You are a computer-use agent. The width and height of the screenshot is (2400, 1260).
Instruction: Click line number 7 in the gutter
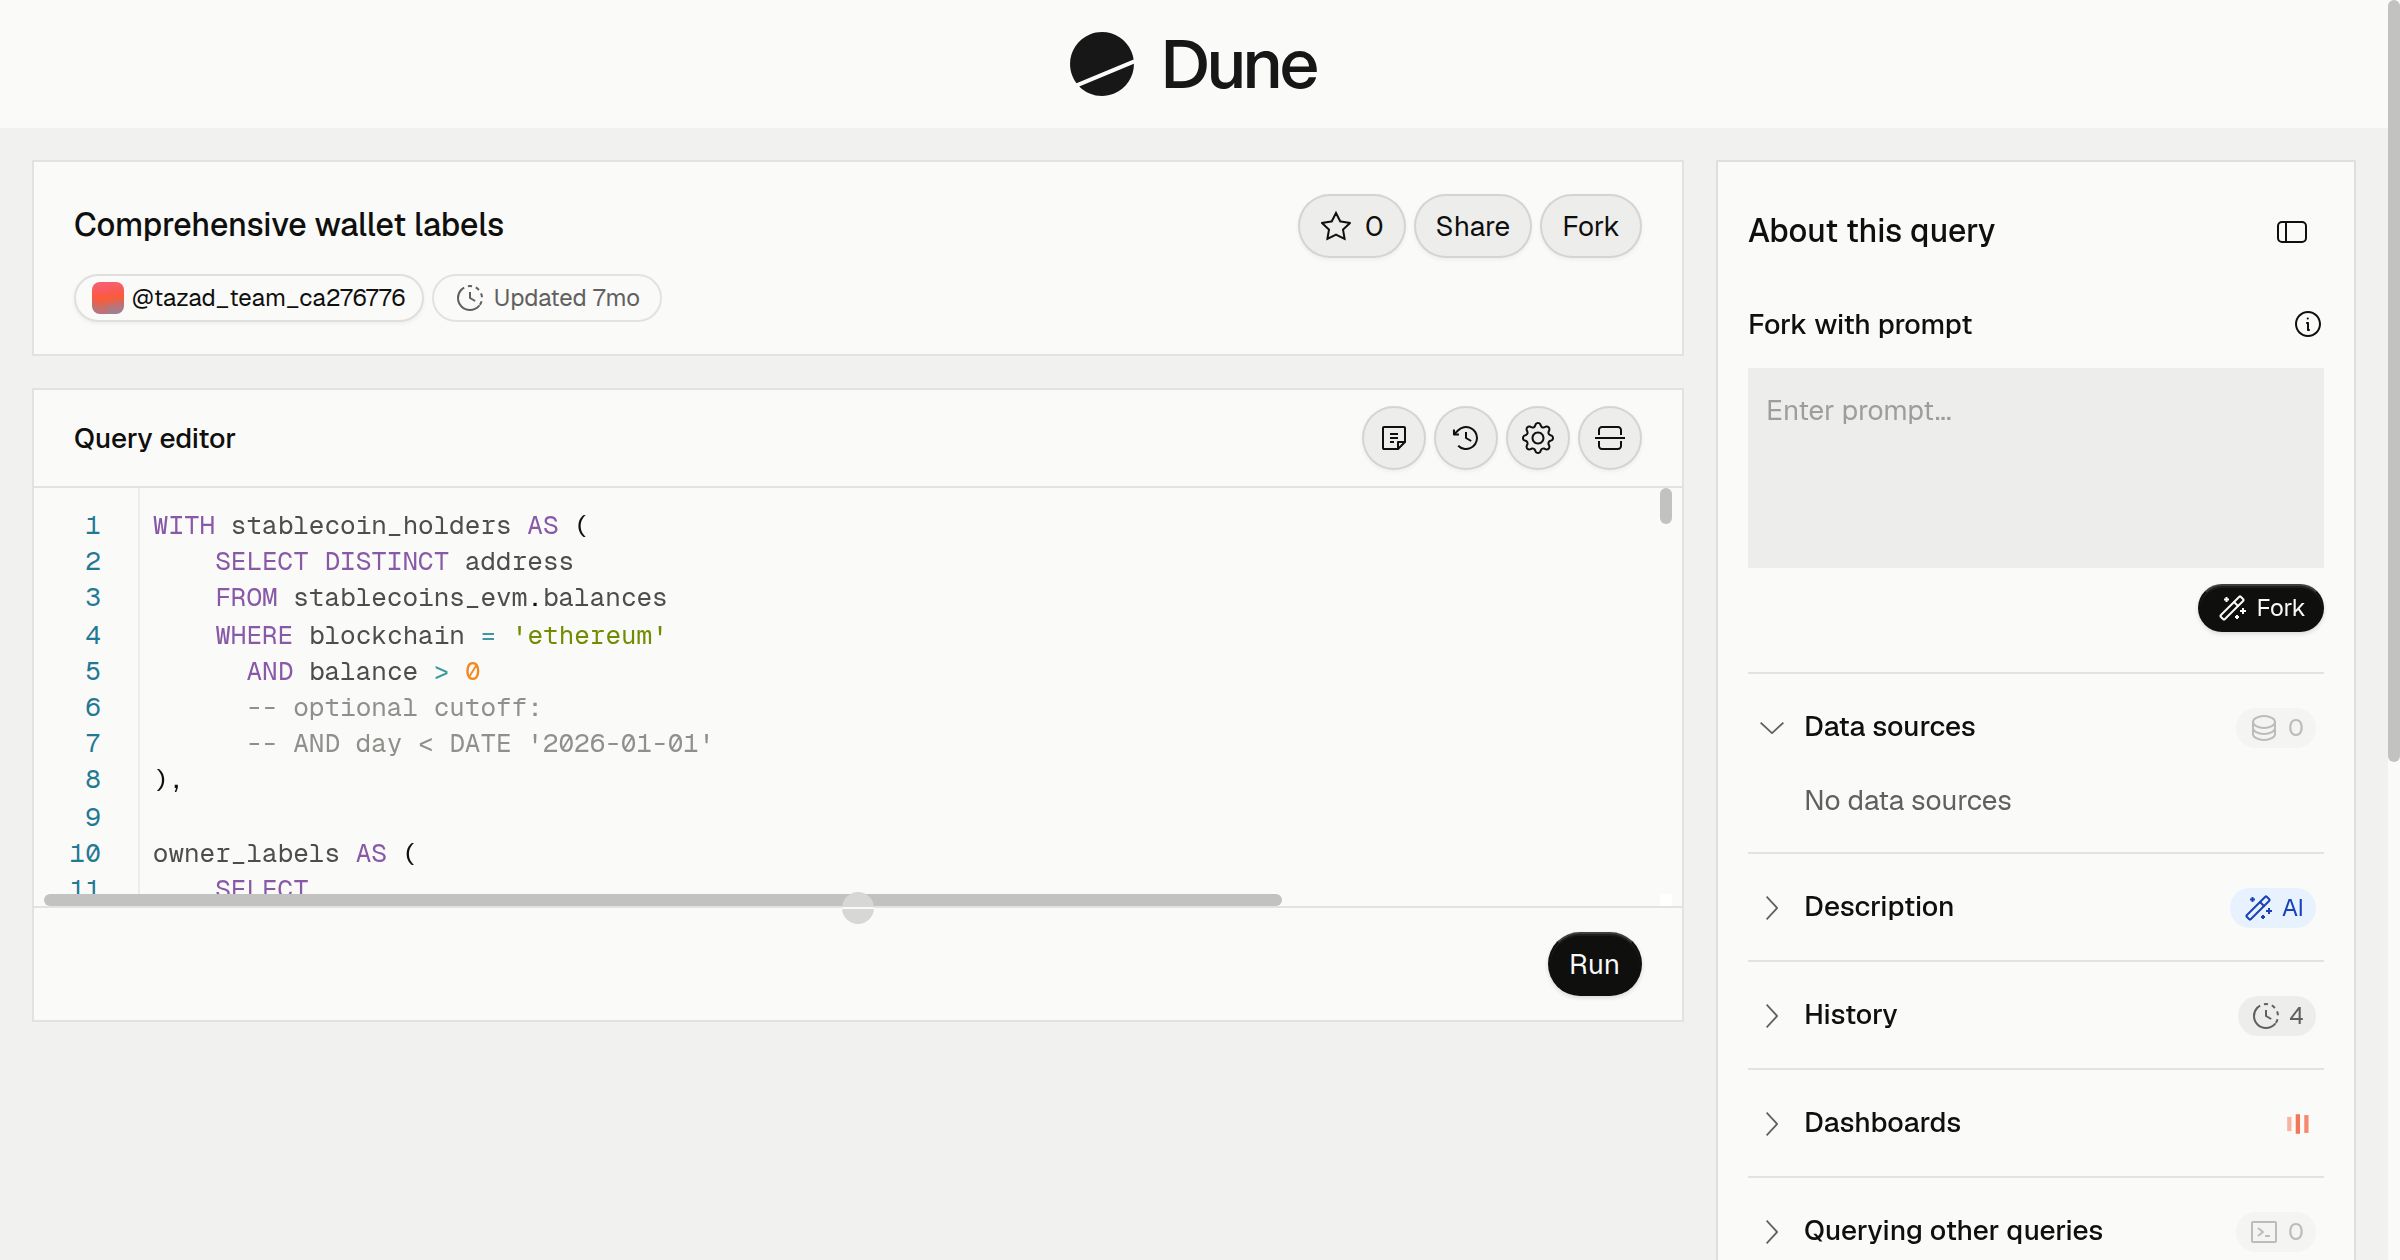coord(93,744)
